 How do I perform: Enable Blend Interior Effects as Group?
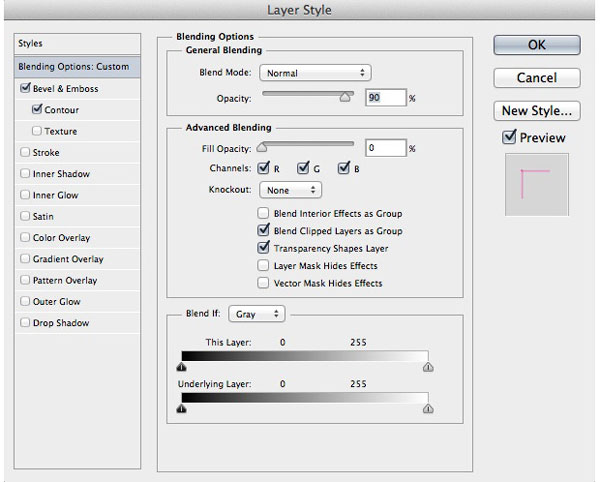263,213
